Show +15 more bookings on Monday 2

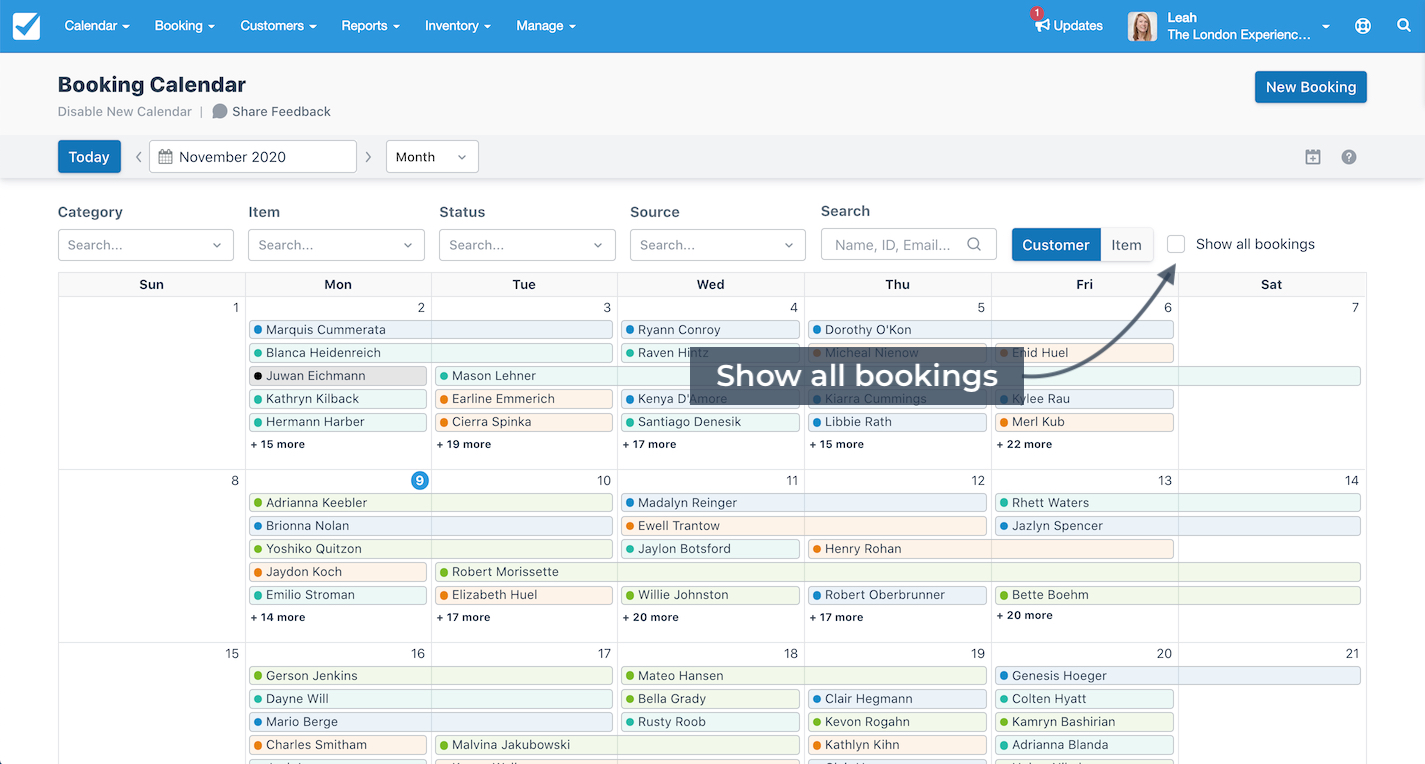pyautogui.click(x=278, y=444)
